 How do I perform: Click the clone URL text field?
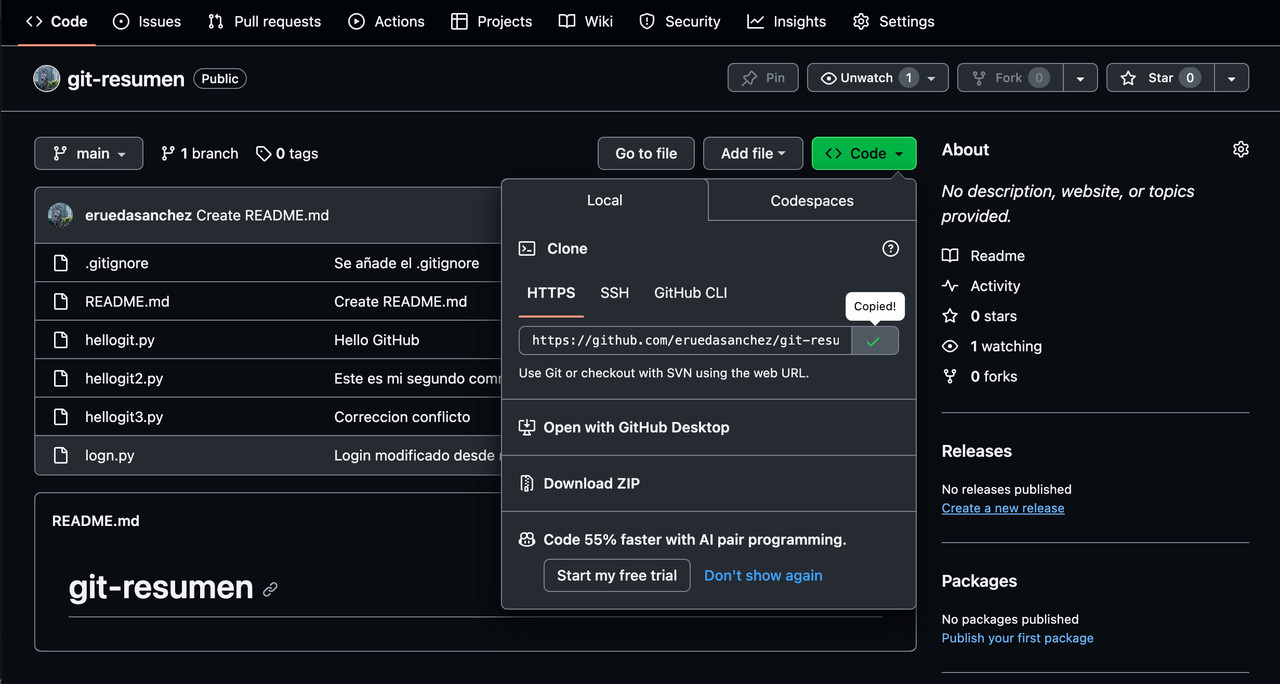click(685, 340)
